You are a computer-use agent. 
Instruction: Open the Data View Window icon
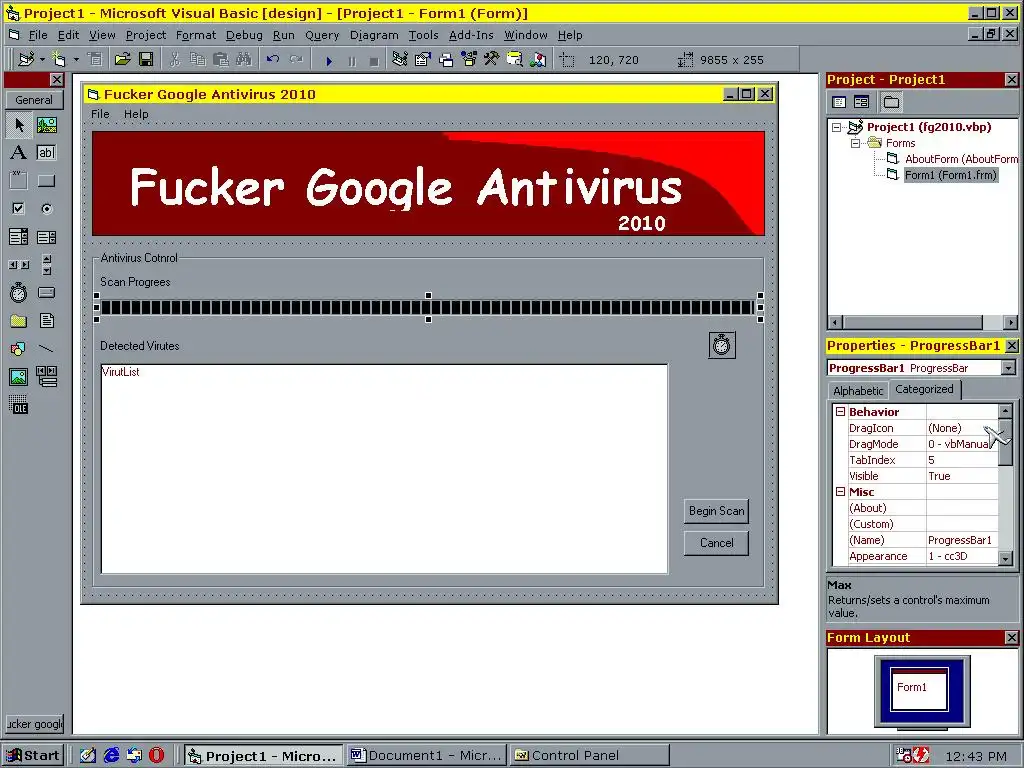click(x=515, y=60)
